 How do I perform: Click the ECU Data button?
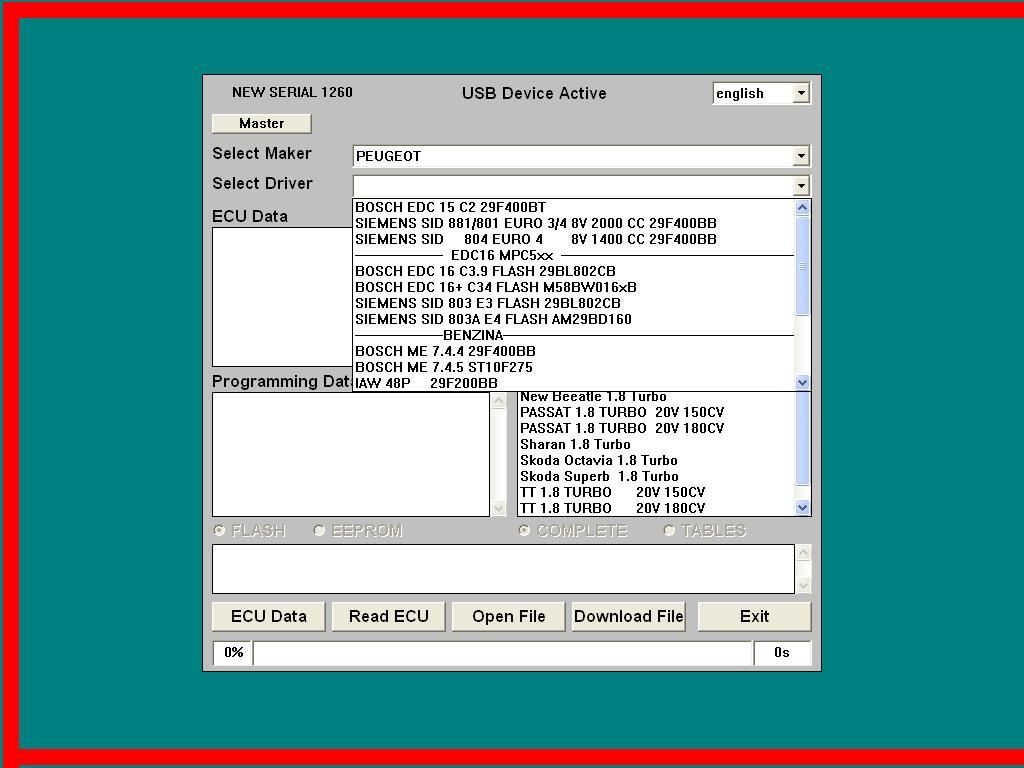pos(268,616)
